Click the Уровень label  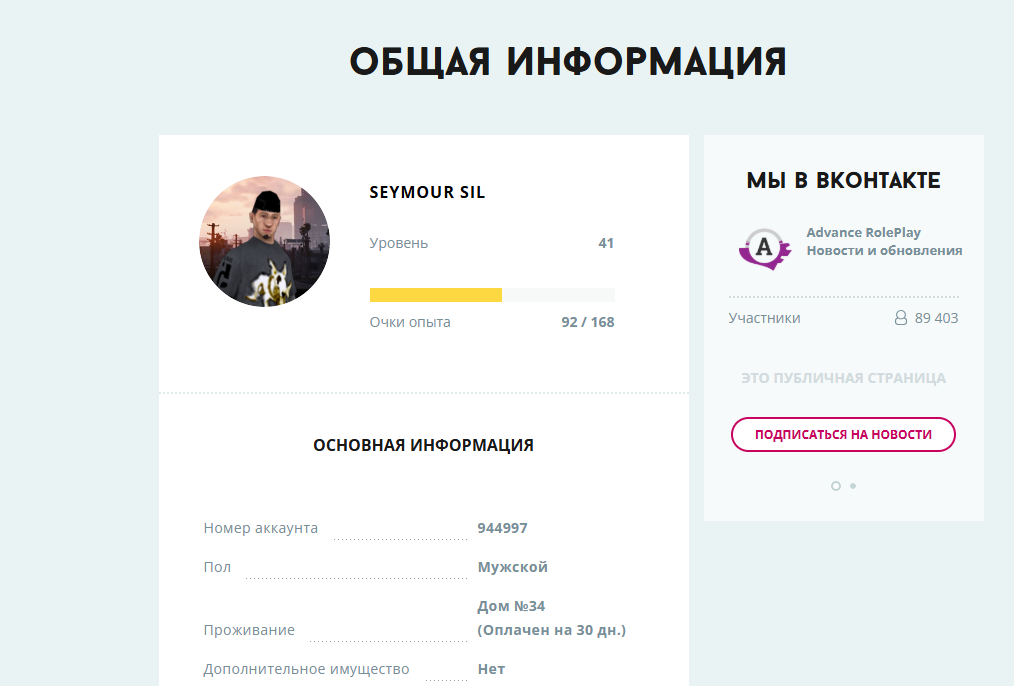tap(398, 244)
